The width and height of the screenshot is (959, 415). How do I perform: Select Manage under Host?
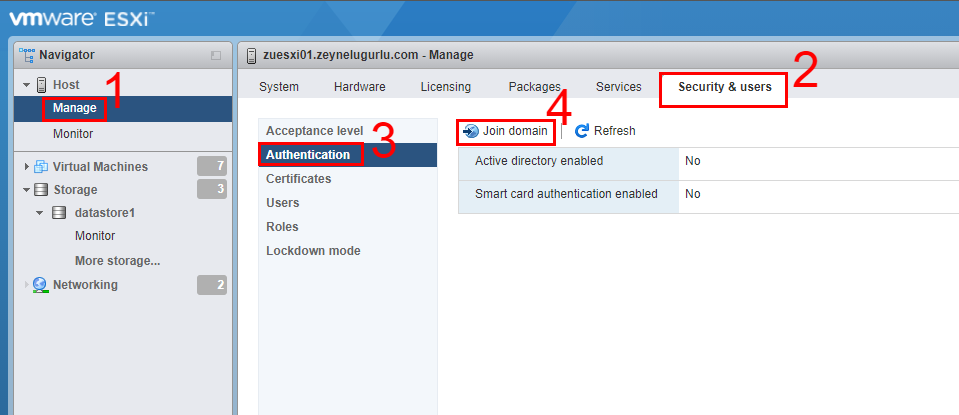[x=75, y=108]
